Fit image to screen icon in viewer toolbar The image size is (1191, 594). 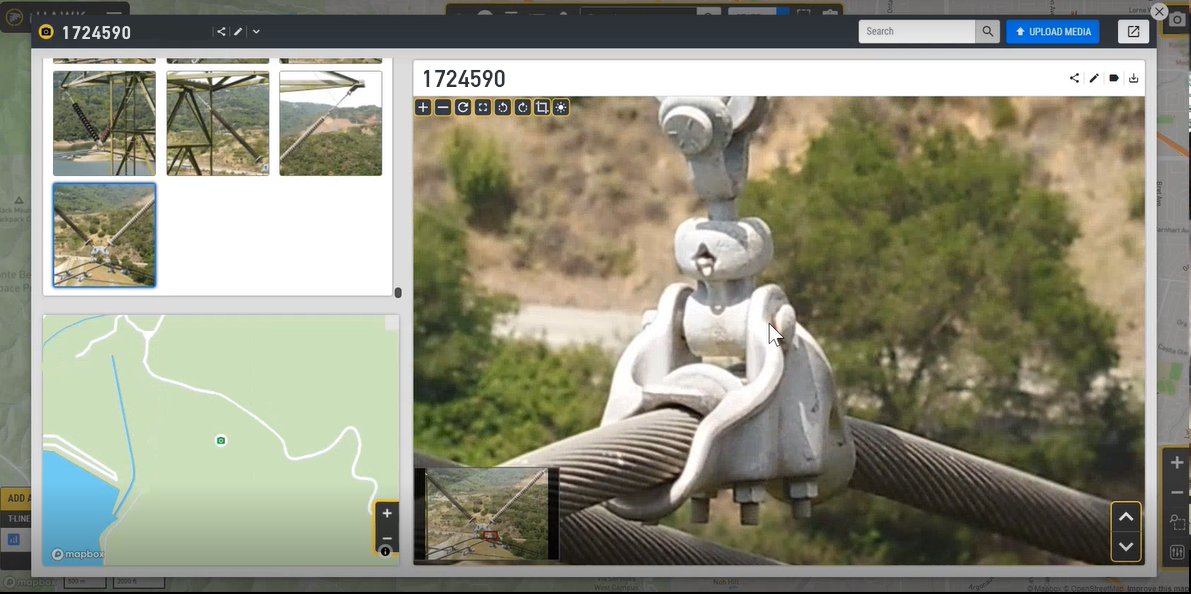point(482,107)
